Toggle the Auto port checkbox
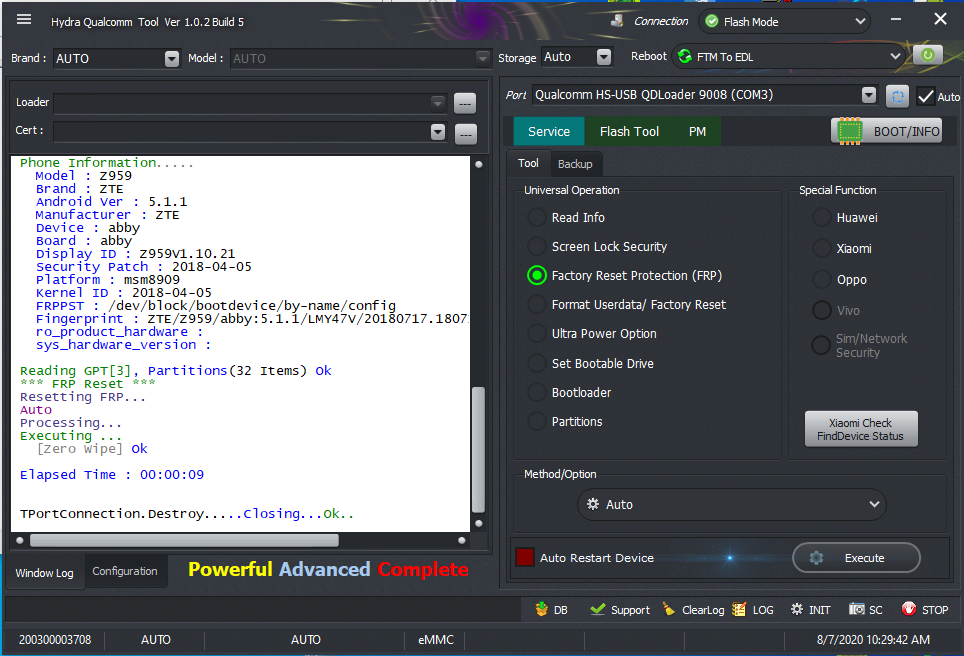 pyautogui.click(x=925, y=96)
